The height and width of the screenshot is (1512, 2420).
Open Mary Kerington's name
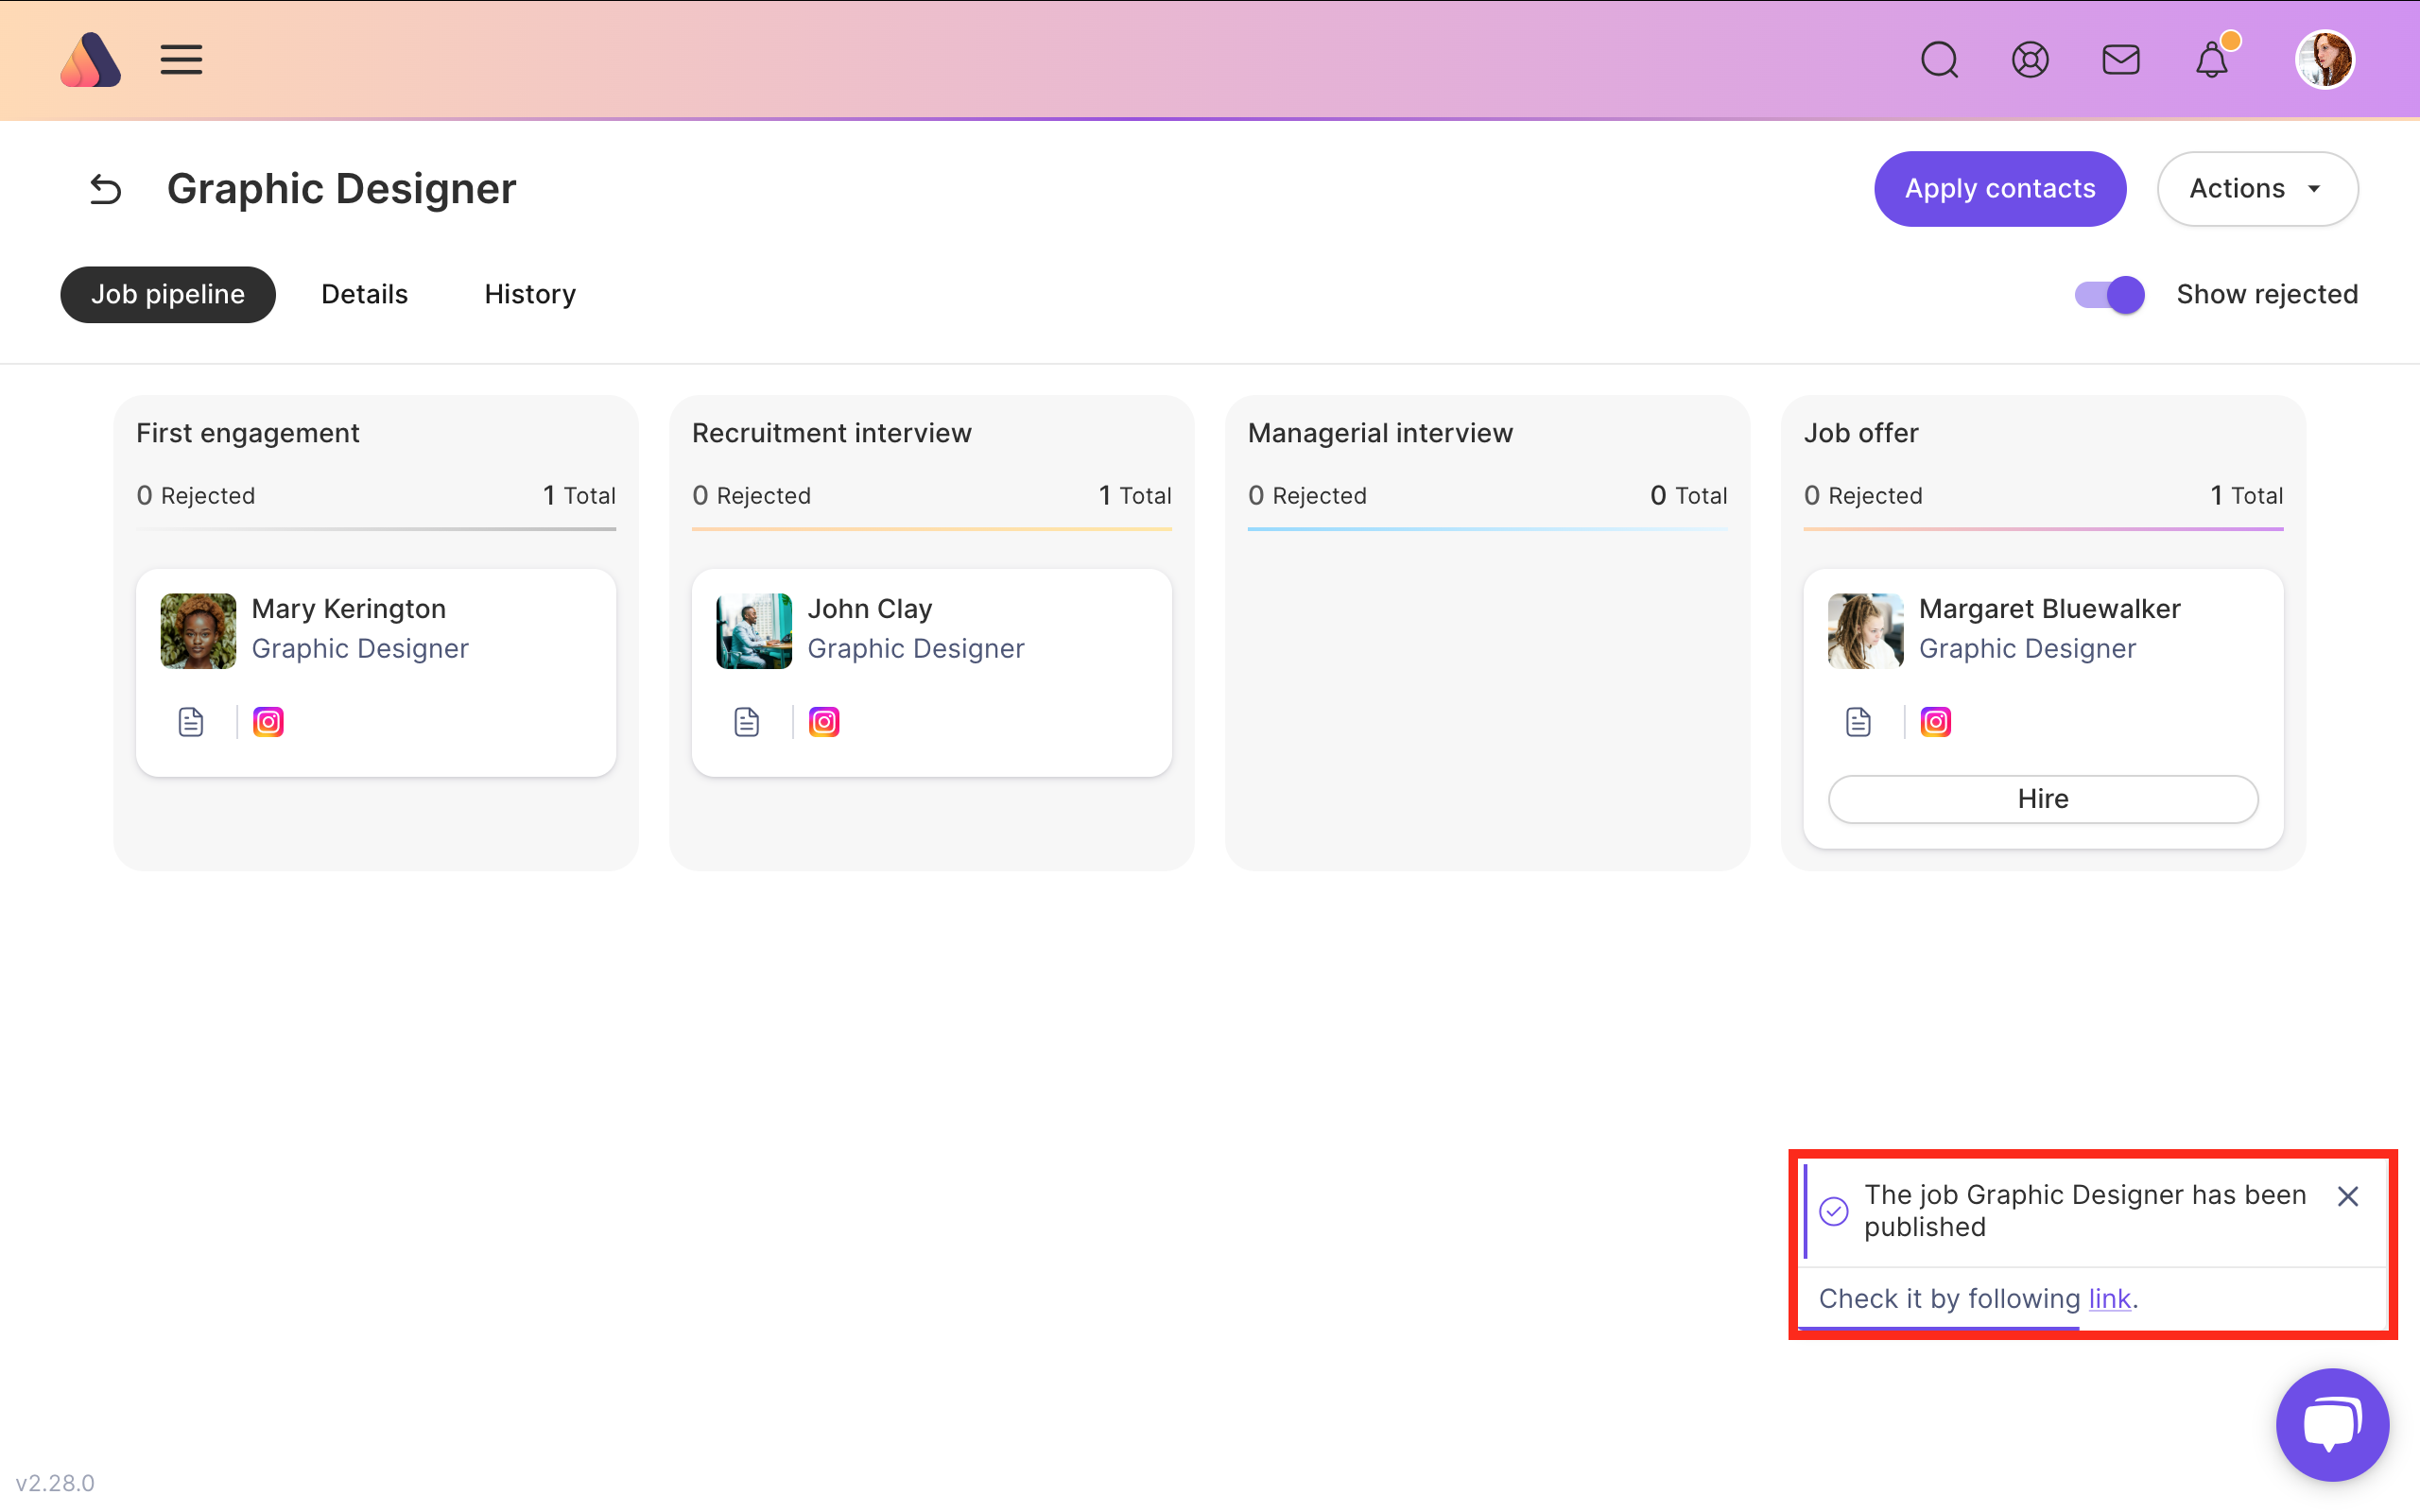point(348,609)
